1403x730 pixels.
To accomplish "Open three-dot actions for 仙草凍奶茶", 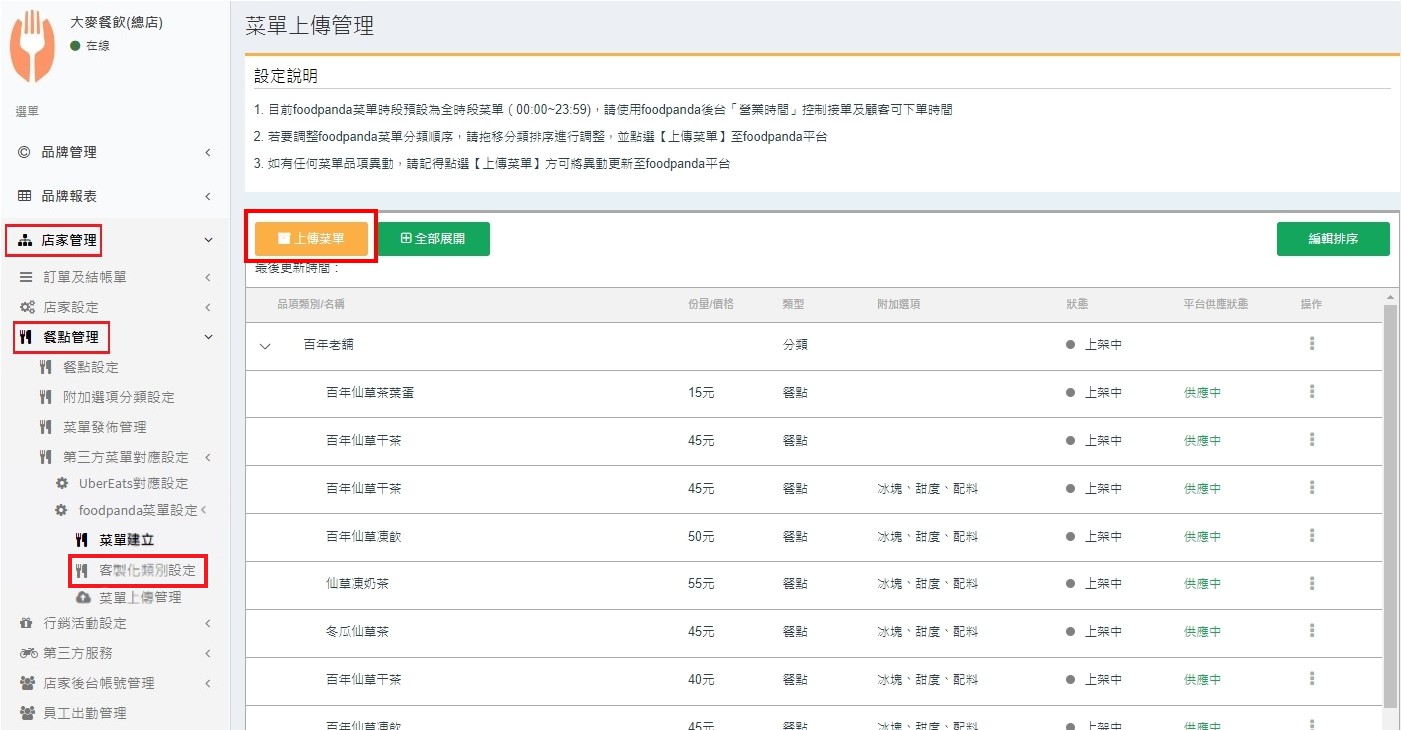I will (x=1311, y=583).
